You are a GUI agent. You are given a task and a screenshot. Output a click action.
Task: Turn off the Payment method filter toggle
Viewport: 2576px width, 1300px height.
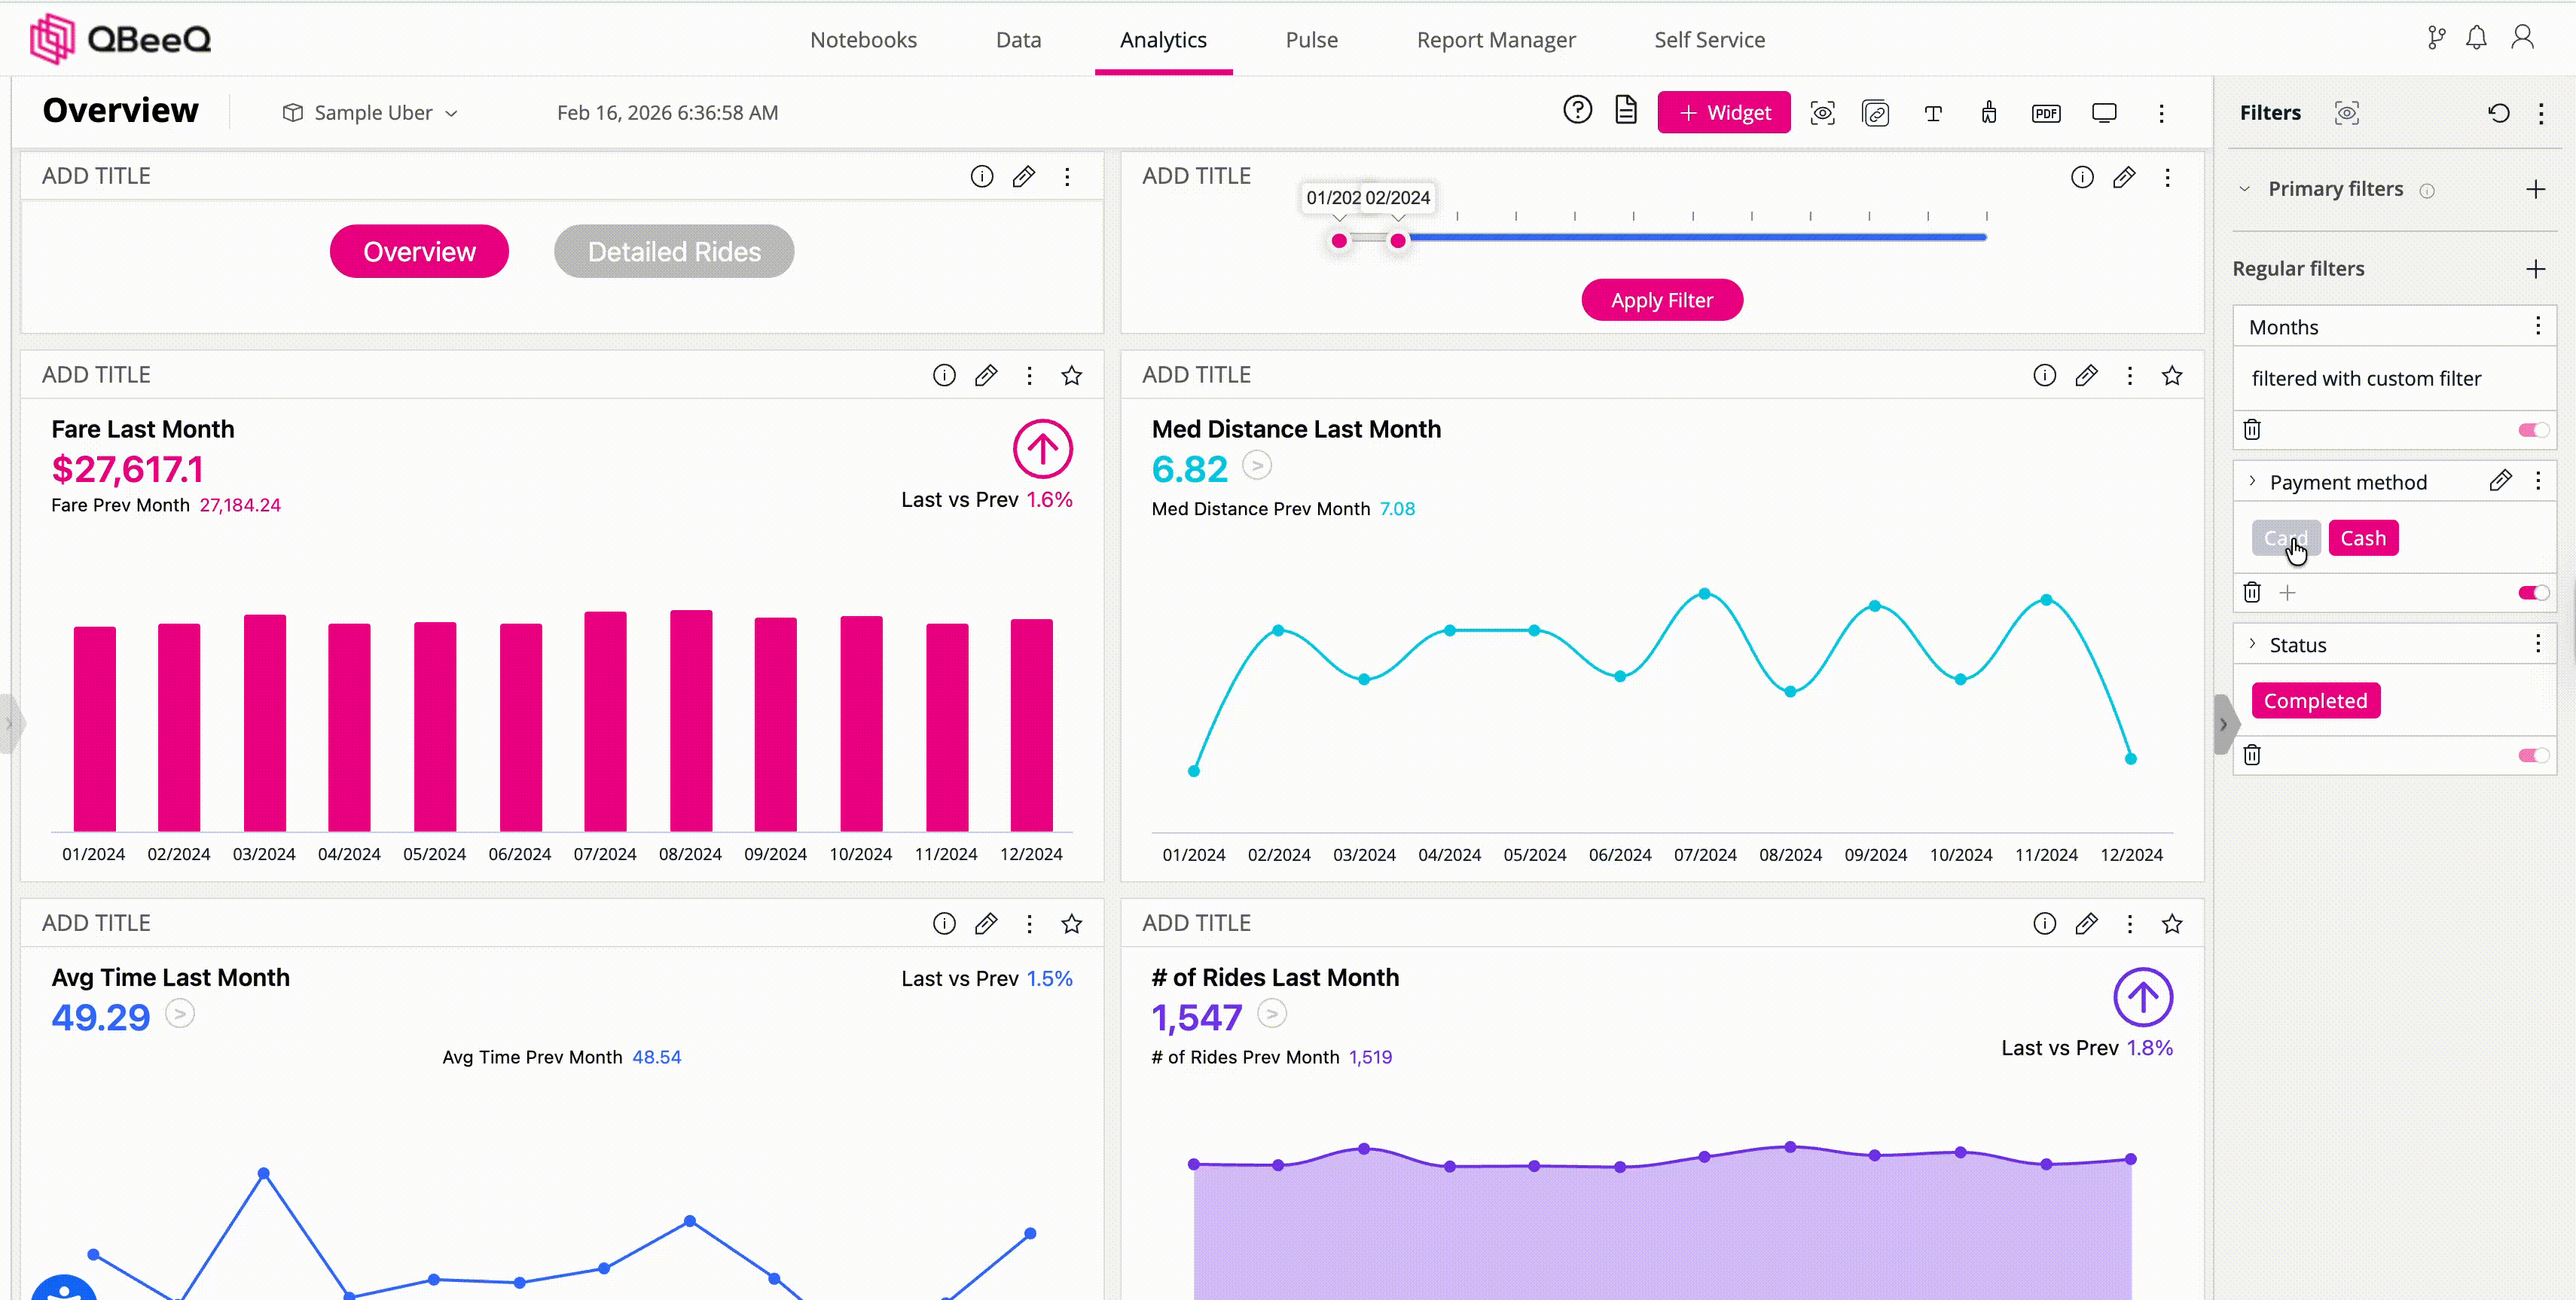point(2532,593)
